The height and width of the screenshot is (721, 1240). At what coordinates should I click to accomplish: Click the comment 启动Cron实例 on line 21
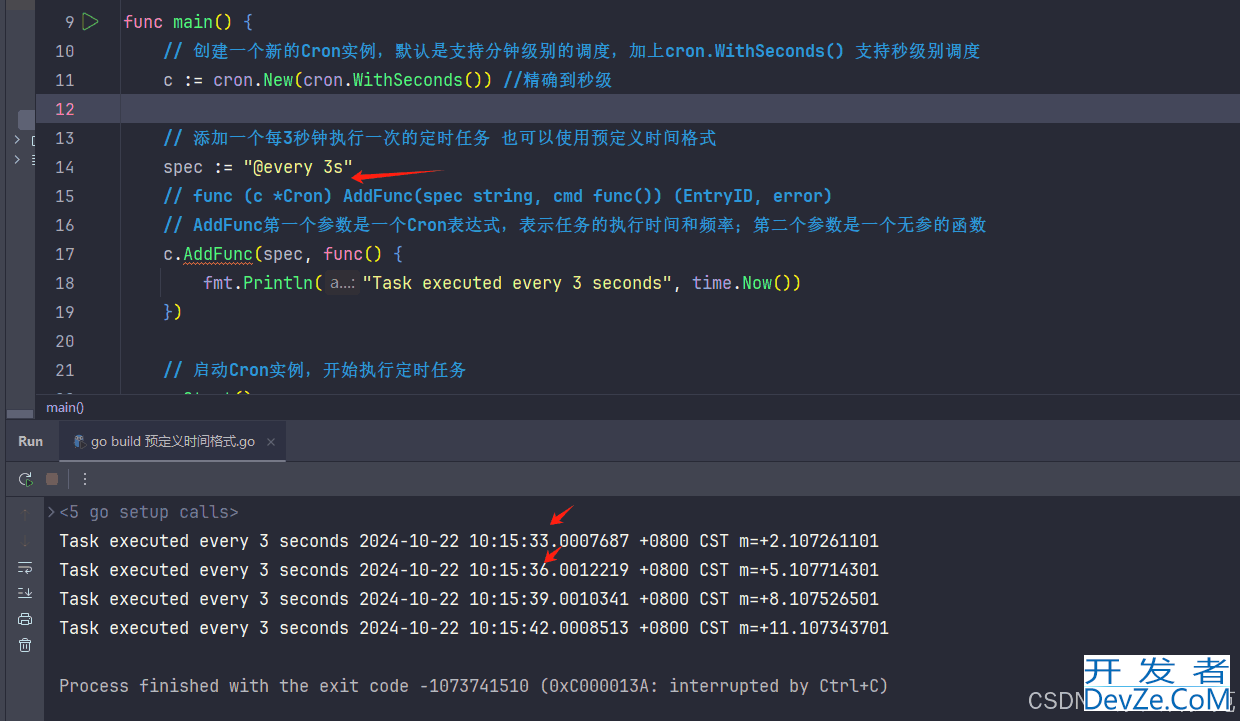click(315, 370)
